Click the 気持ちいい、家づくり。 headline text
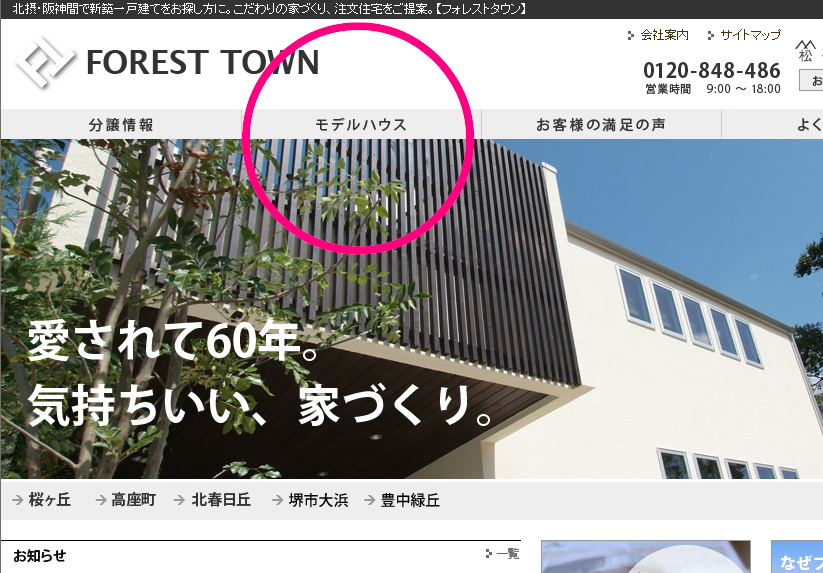The height and width of the screenshot is (573, 823). pyautogui.click(x=260, y=406)
